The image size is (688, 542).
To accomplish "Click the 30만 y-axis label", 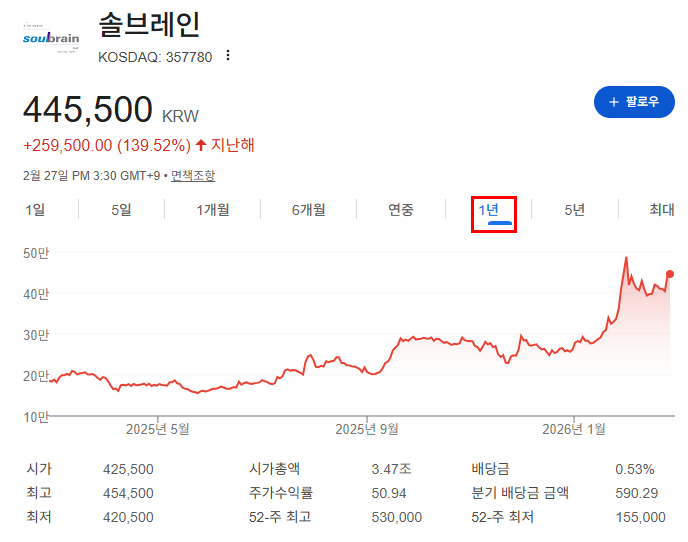I will [36, 335].
